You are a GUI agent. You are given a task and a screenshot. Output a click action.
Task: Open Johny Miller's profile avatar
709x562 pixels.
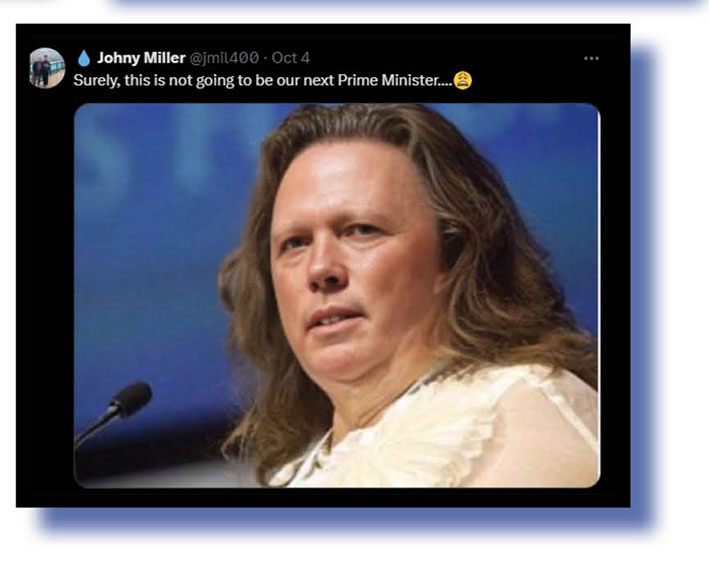[x=47, y=68]
